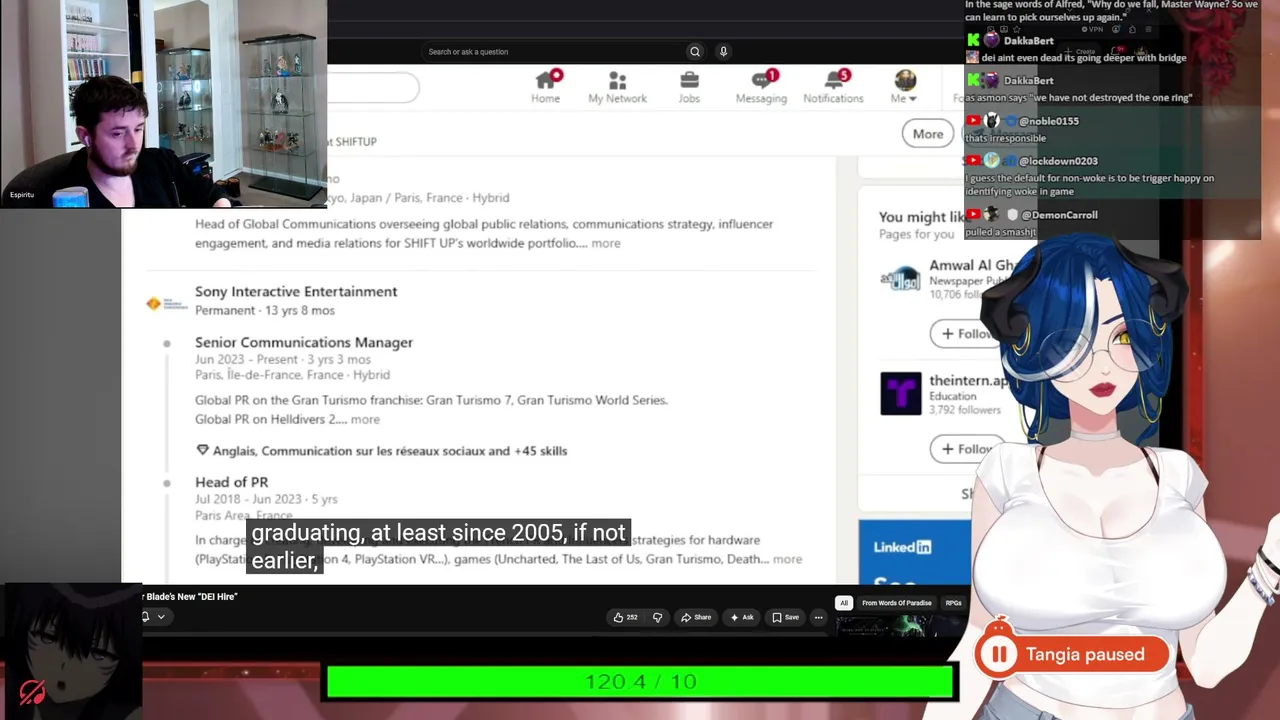Image resolution: width=1280 pixels, height=720 pixels.
Task: Click the YouTube icon beside @noble0155
Action: point(973,121)
